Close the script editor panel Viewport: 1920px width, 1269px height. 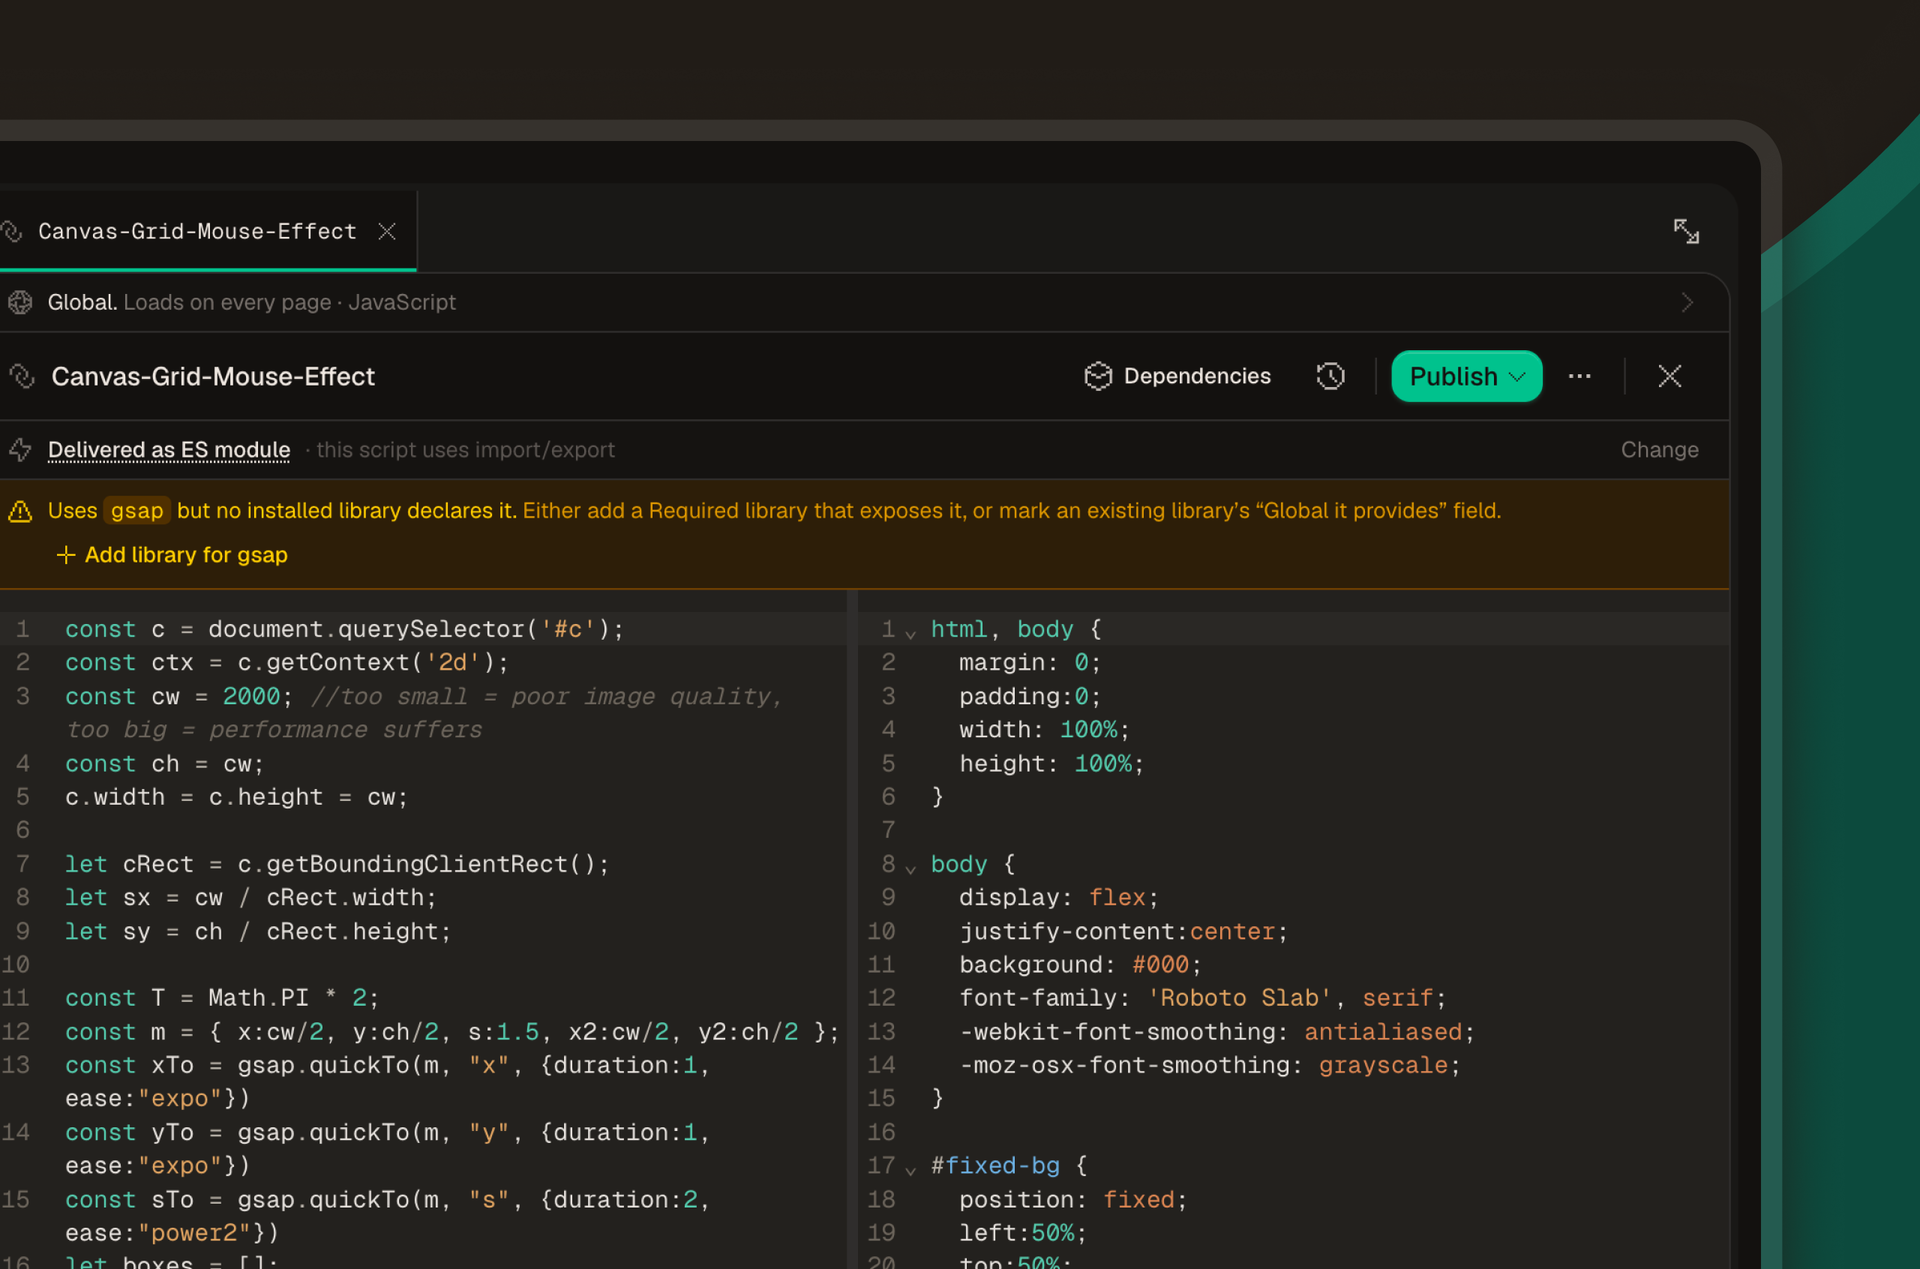click(x=1669, y=376)
